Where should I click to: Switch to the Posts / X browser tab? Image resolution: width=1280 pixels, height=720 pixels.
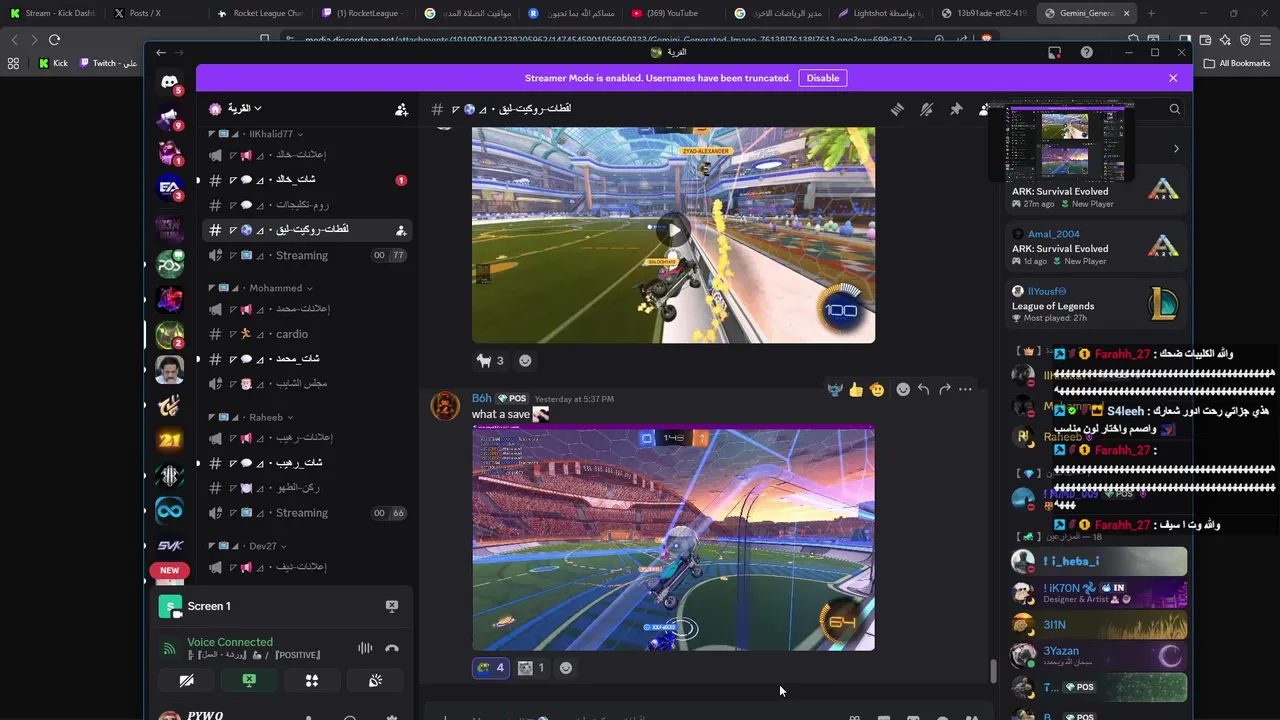tap(155, 13)
